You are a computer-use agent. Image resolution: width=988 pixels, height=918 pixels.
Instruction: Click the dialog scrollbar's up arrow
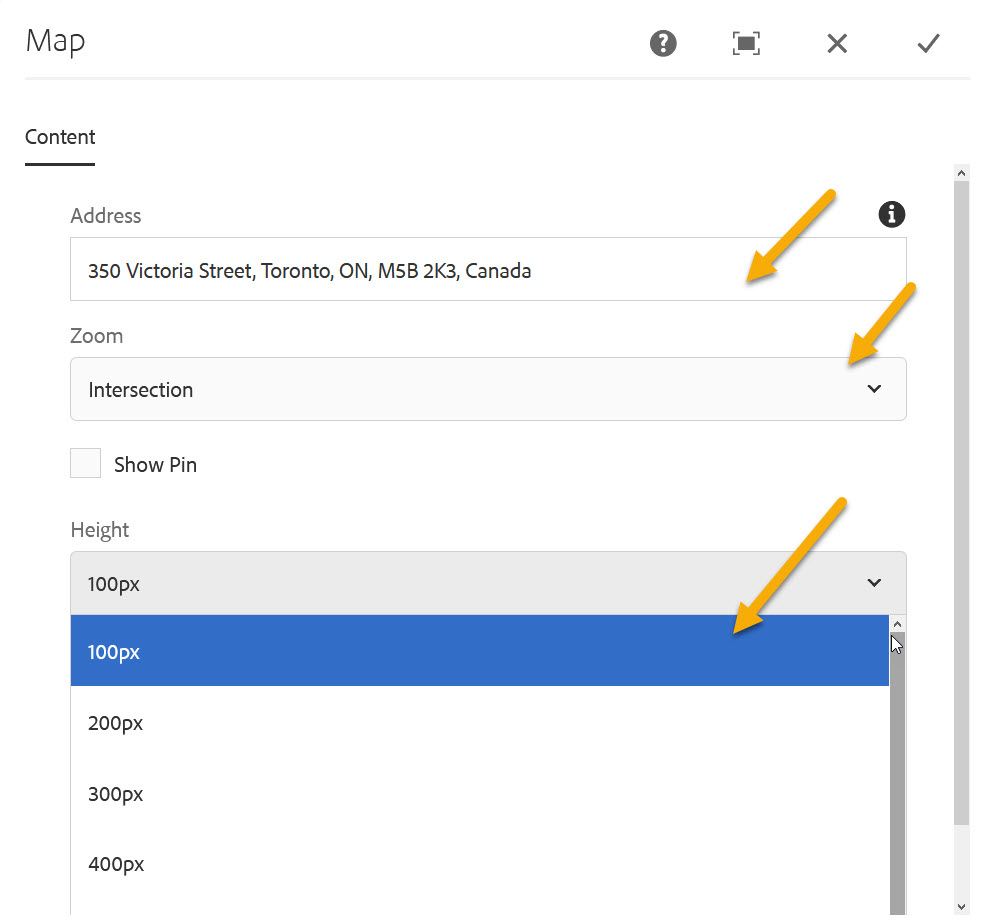click(962, 173)
